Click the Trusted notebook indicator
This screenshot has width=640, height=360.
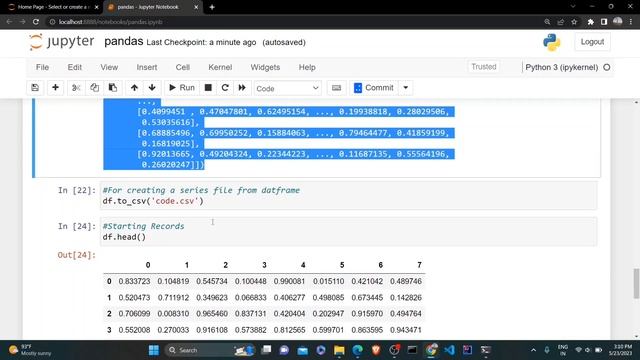(484, 67)
